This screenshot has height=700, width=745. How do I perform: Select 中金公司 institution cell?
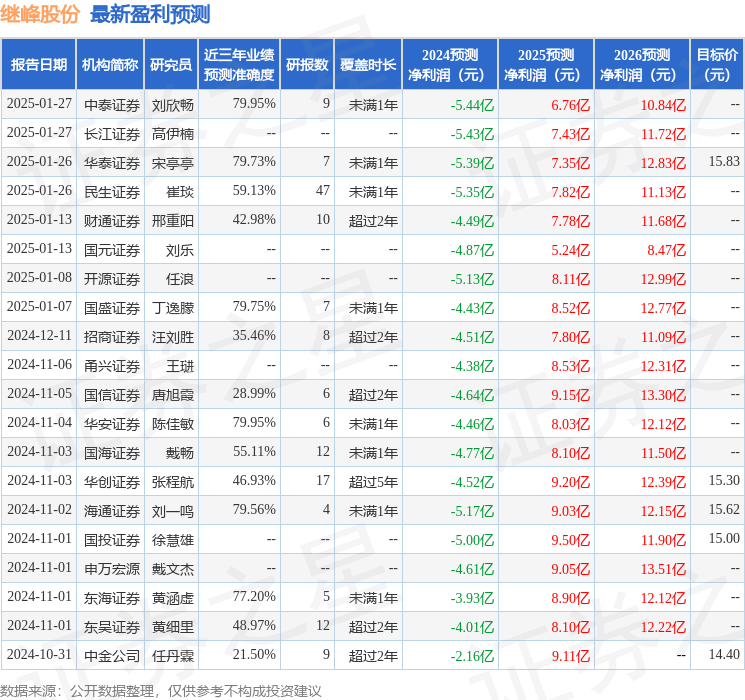(x=112, y=656)
